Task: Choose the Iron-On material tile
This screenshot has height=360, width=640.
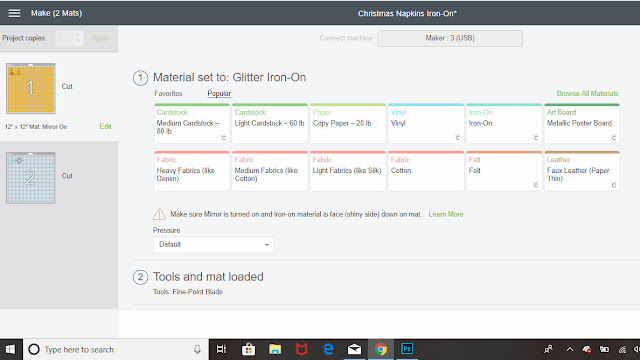Action: point(504,123)
